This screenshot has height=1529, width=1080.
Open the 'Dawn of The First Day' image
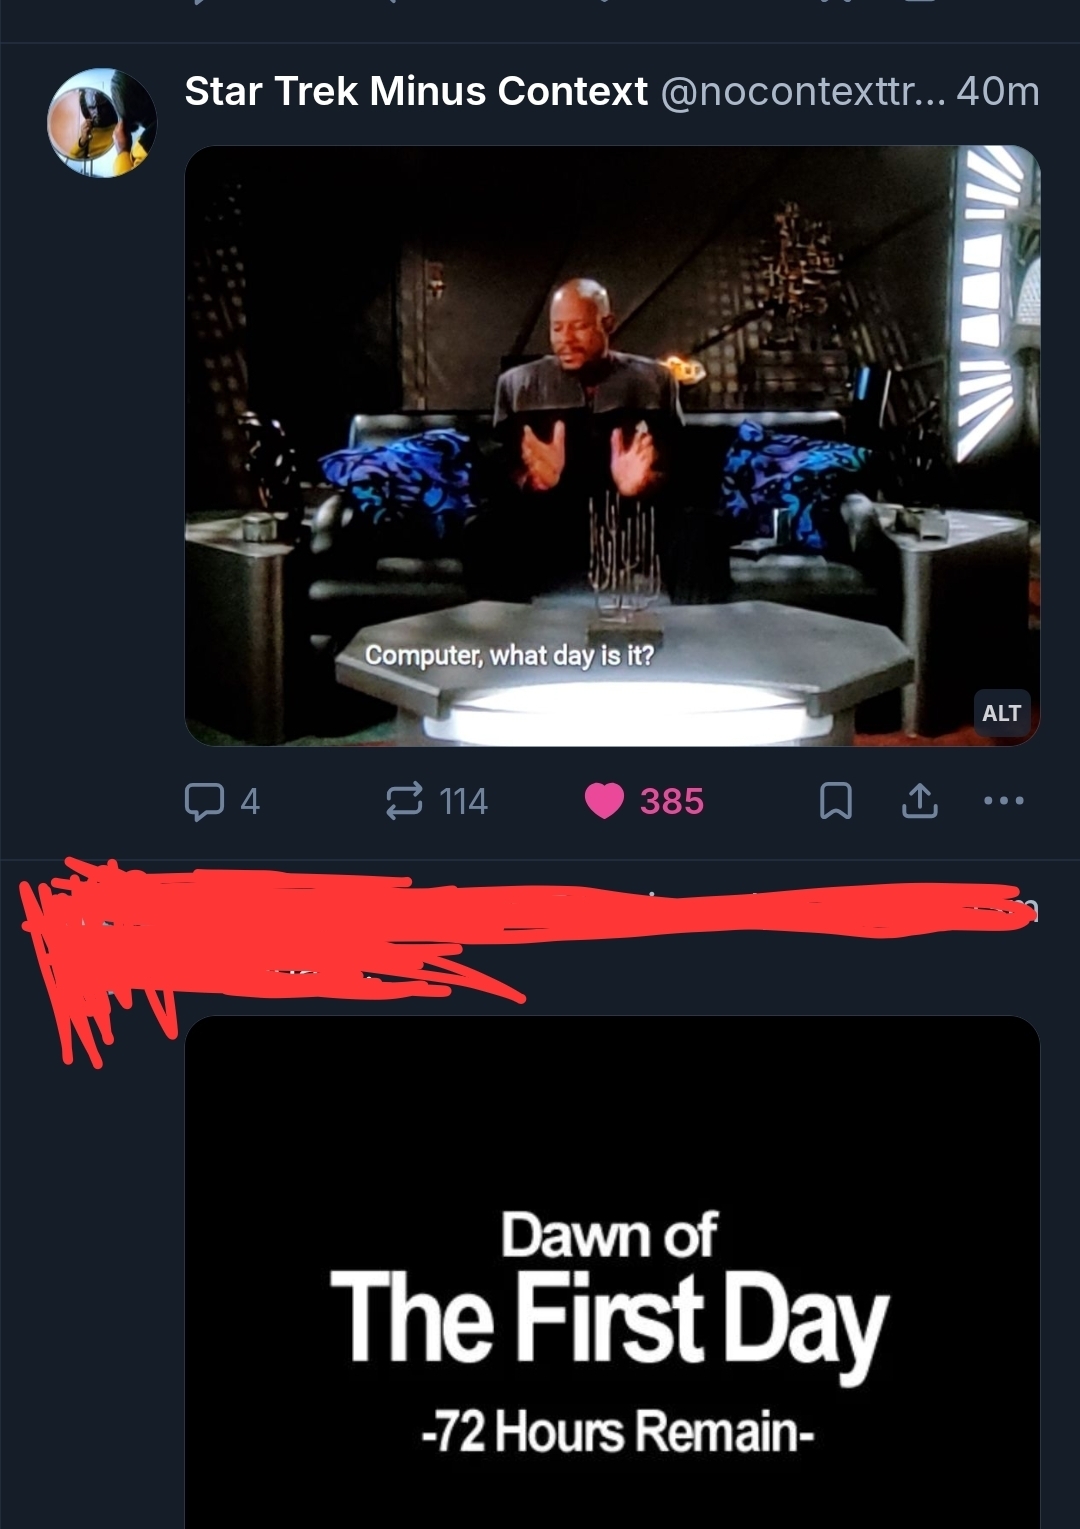(x=612, y=1272)
